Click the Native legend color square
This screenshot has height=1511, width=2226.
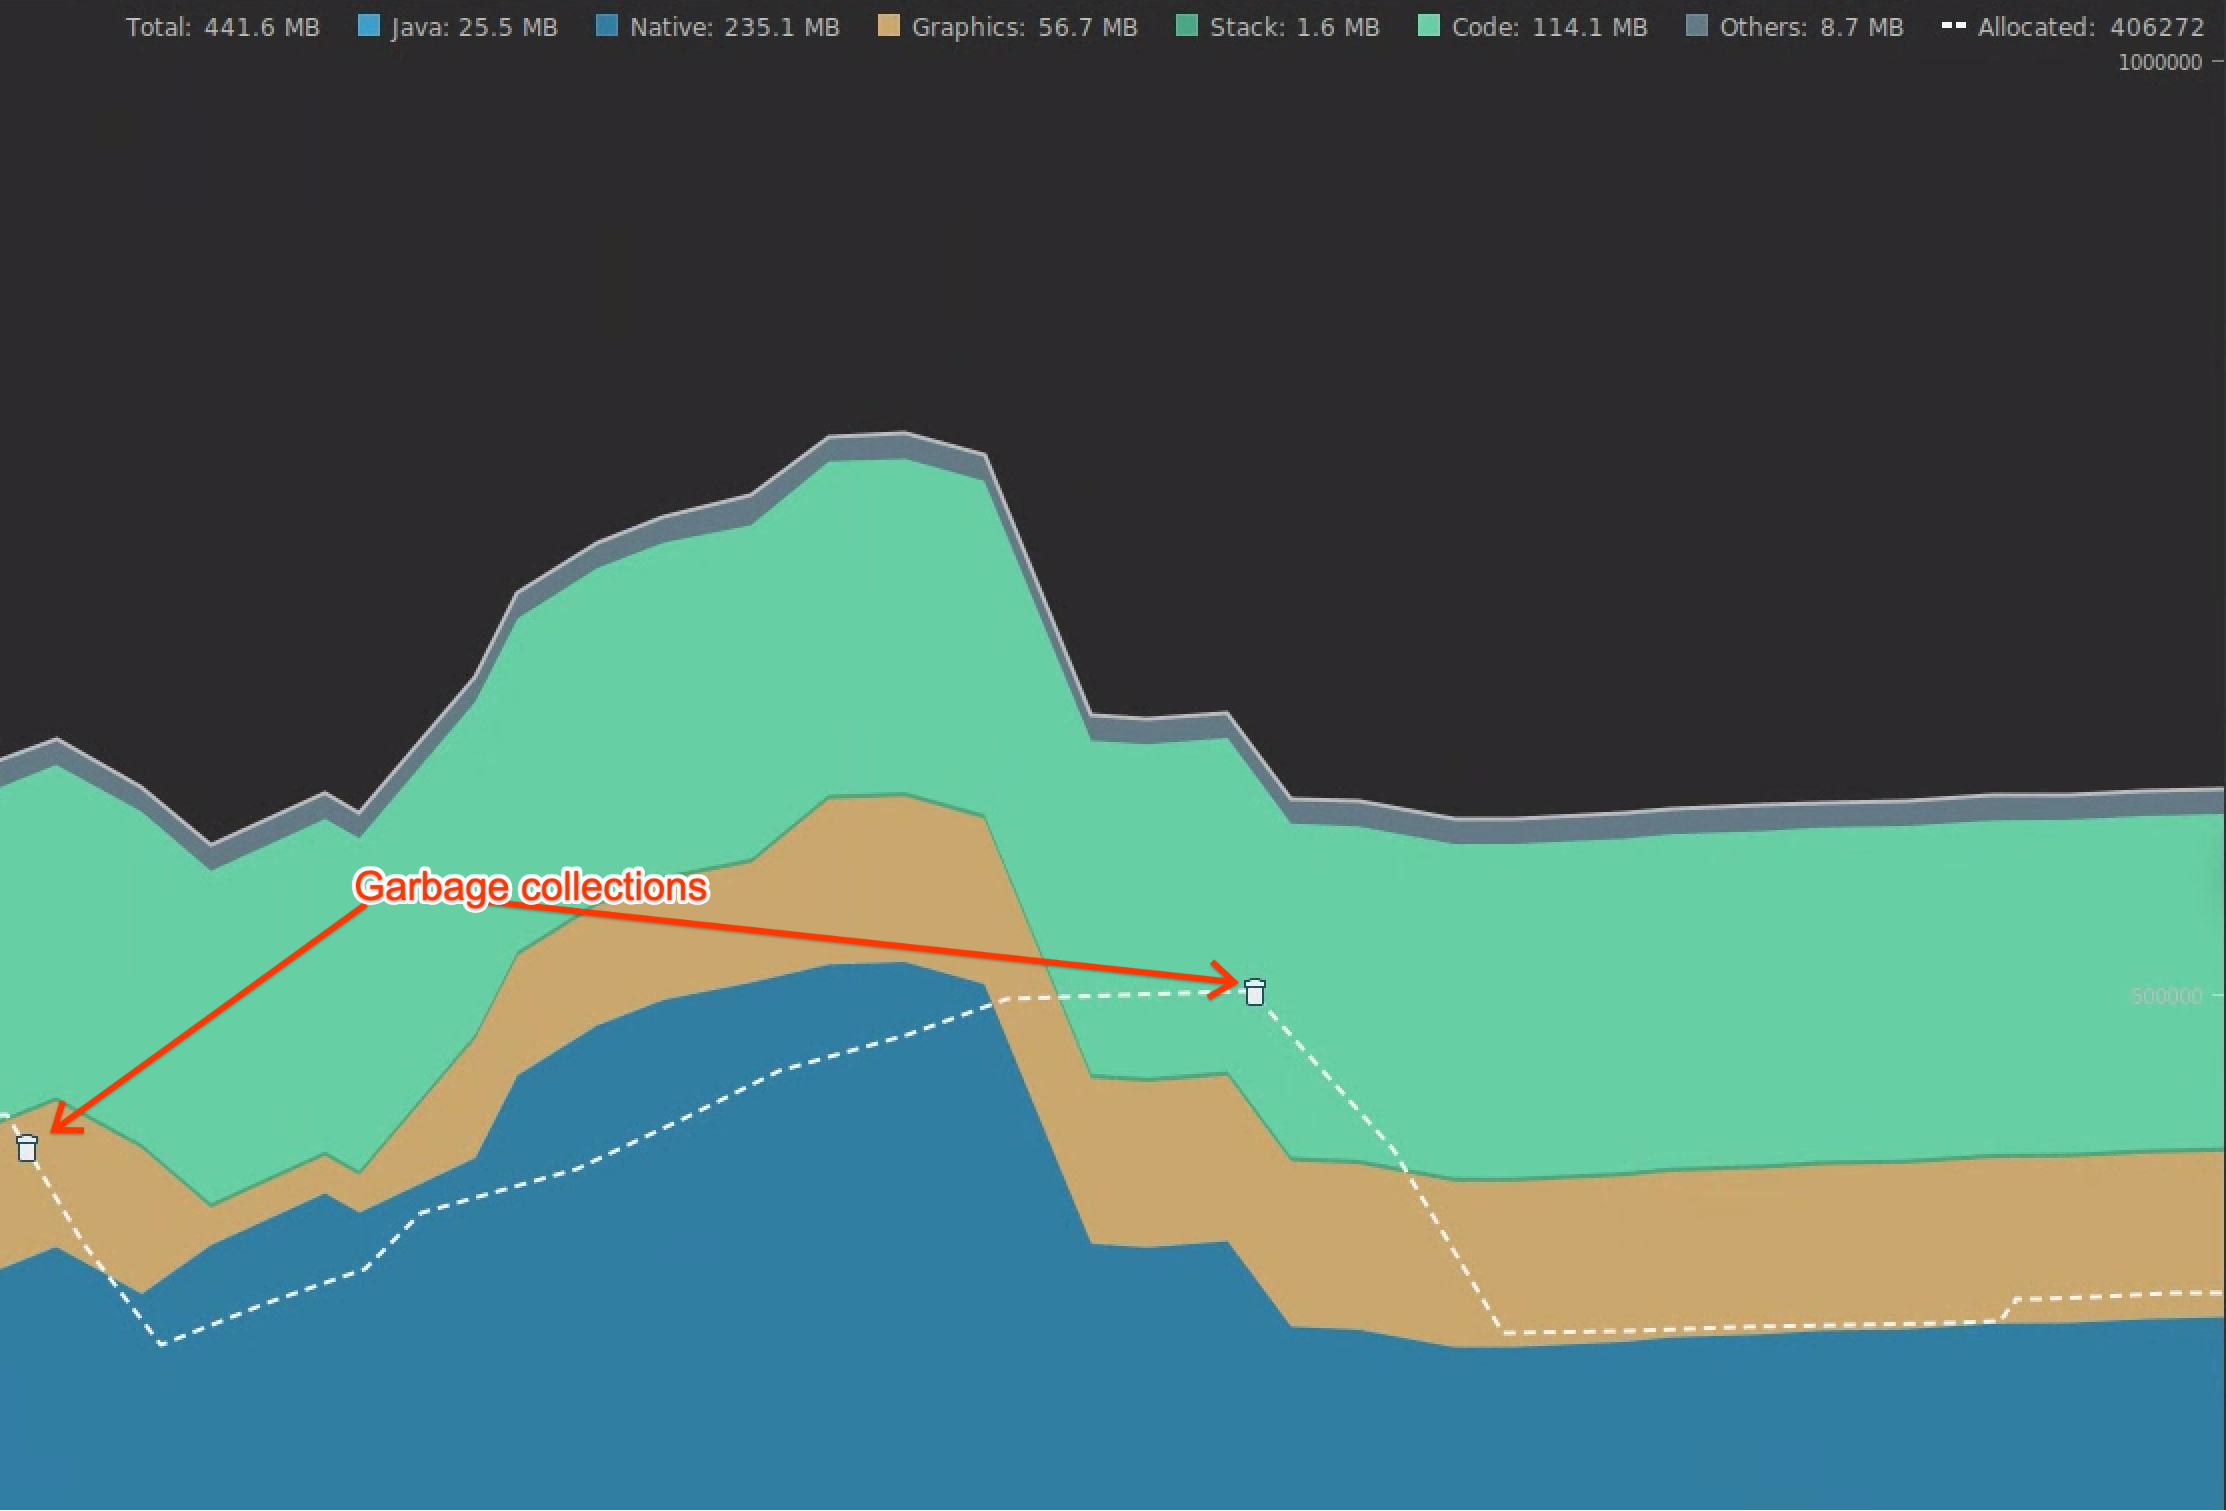pos(606,26)
